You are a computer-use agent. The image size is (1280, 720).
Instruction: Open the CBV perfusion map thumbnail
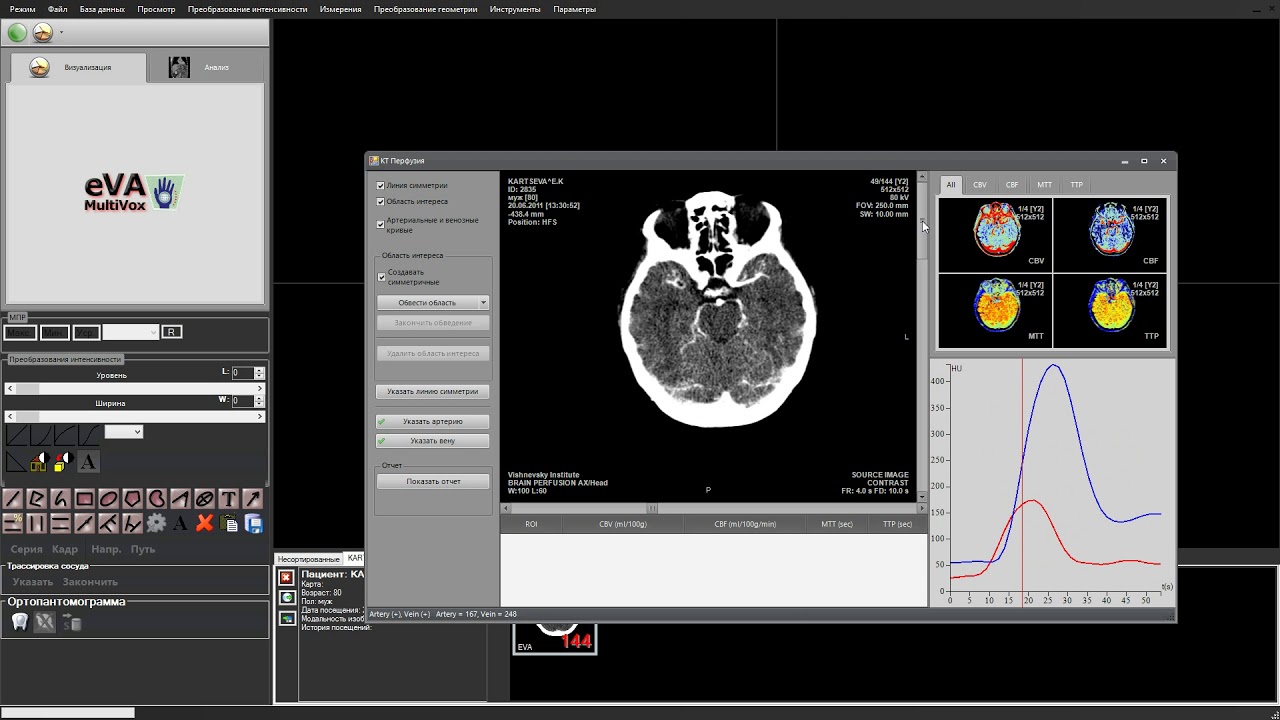point(996,235)
